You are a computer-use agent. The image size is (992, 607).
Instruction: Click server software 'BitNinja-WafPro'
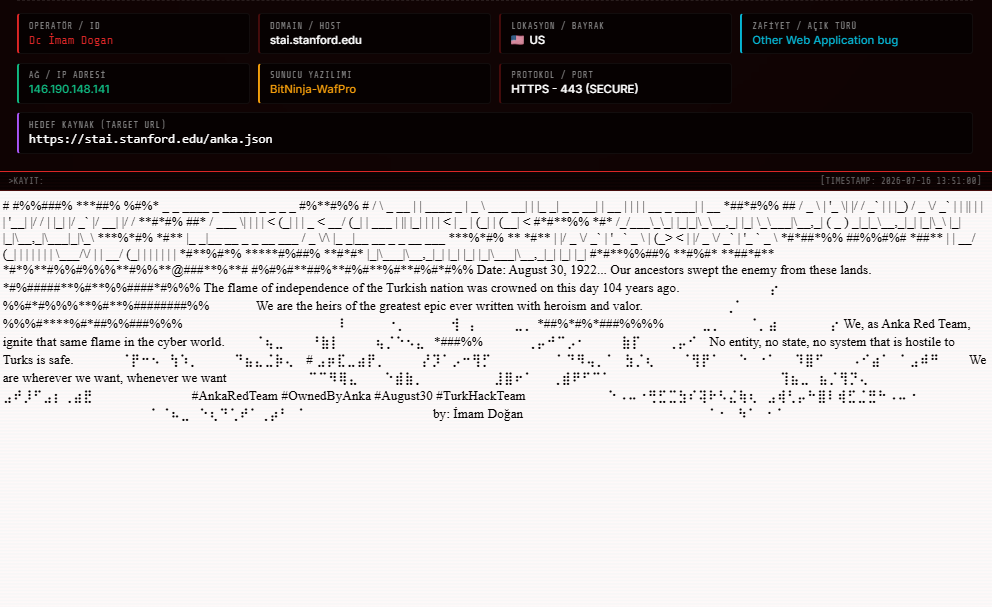coord(313,89)
